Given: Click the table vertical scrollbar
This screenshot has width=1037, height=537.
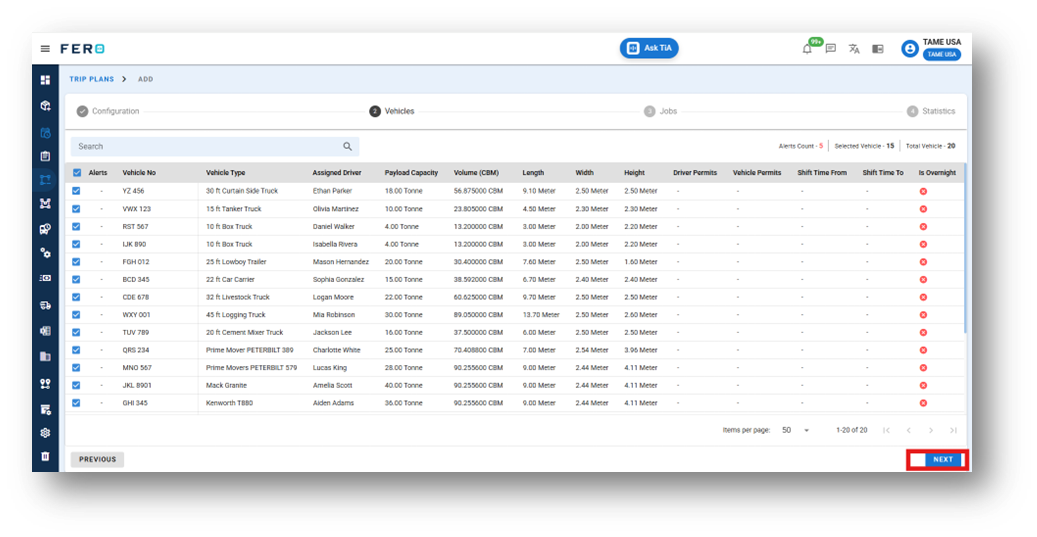Looking at the screenshot, I should (966, 248).
